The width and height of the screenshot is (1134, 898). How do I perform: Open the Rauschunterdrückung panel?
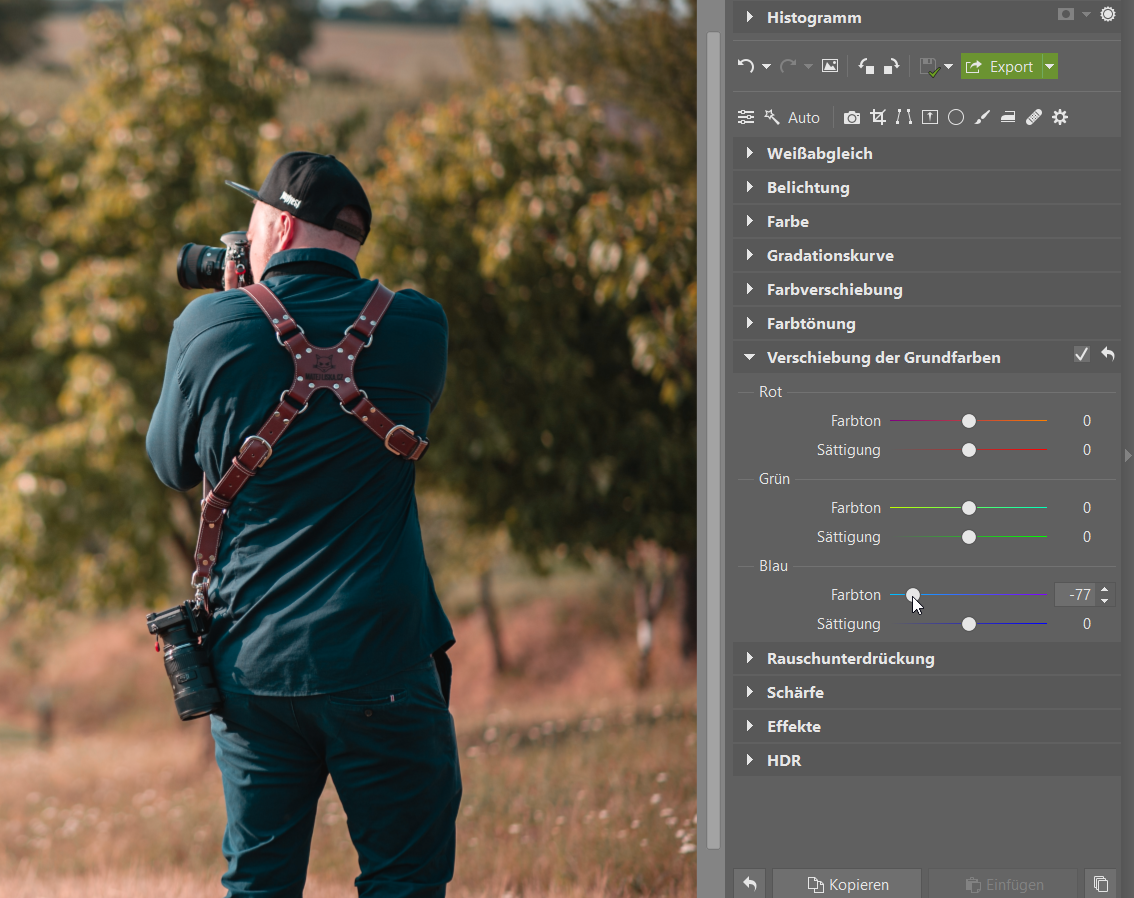click(x=850, y=658)
